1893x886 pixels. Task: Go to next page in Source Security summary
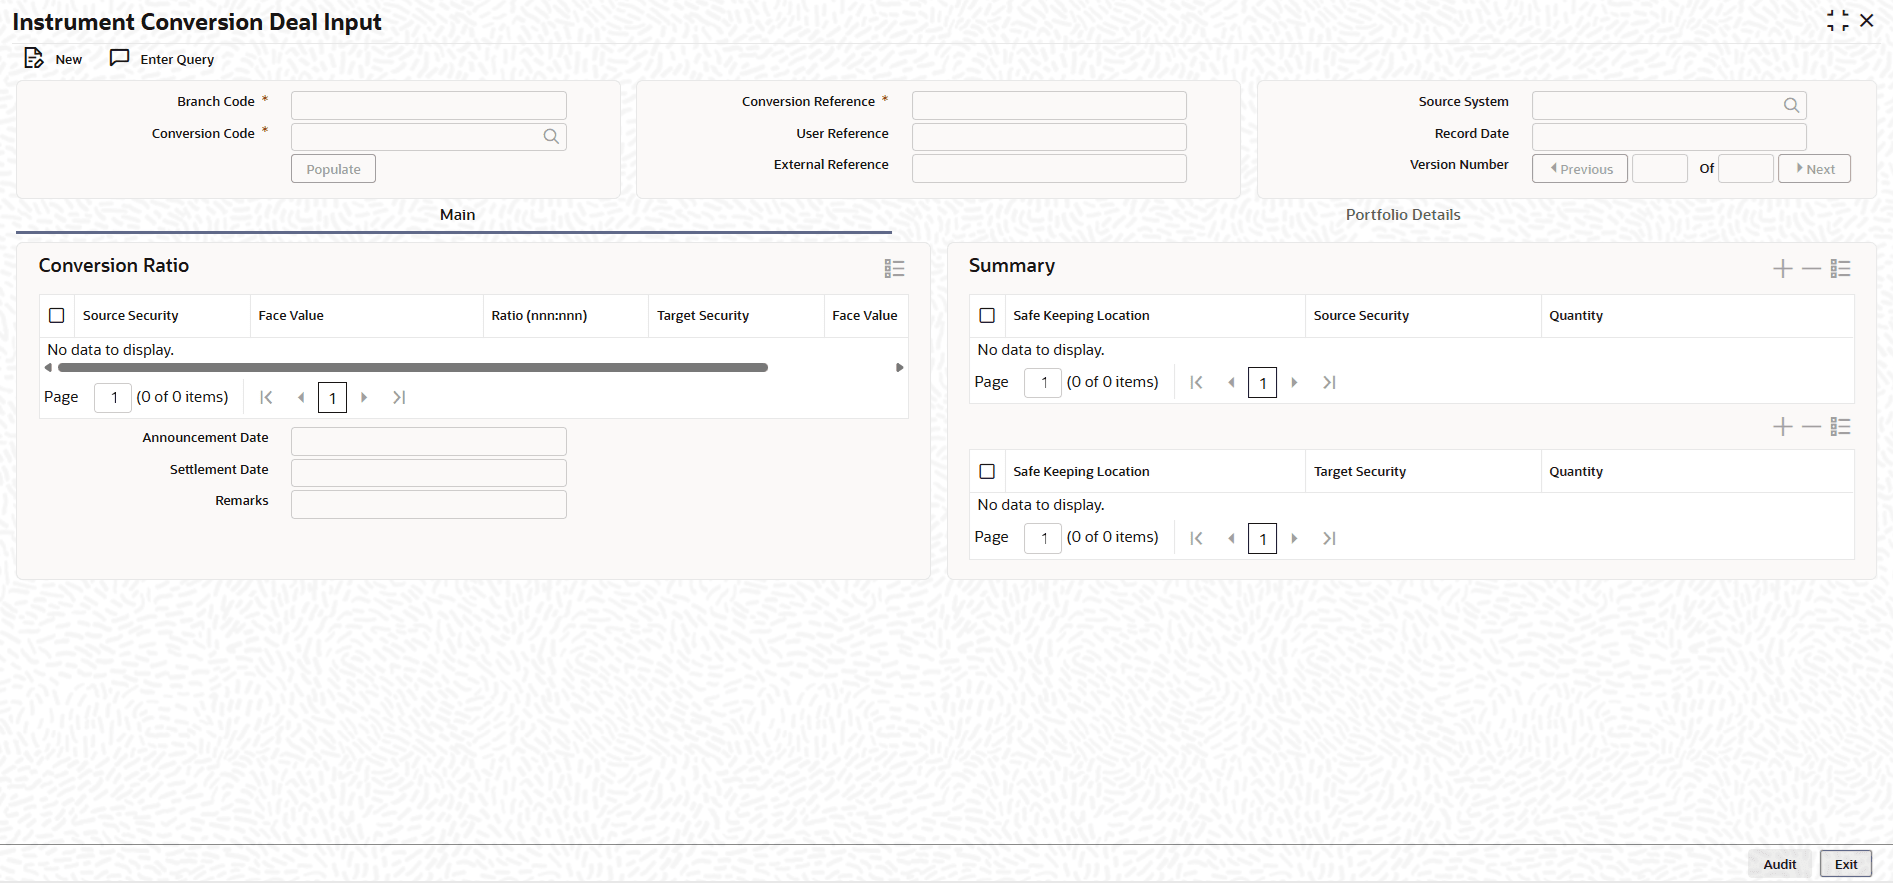coord(1294,383)
